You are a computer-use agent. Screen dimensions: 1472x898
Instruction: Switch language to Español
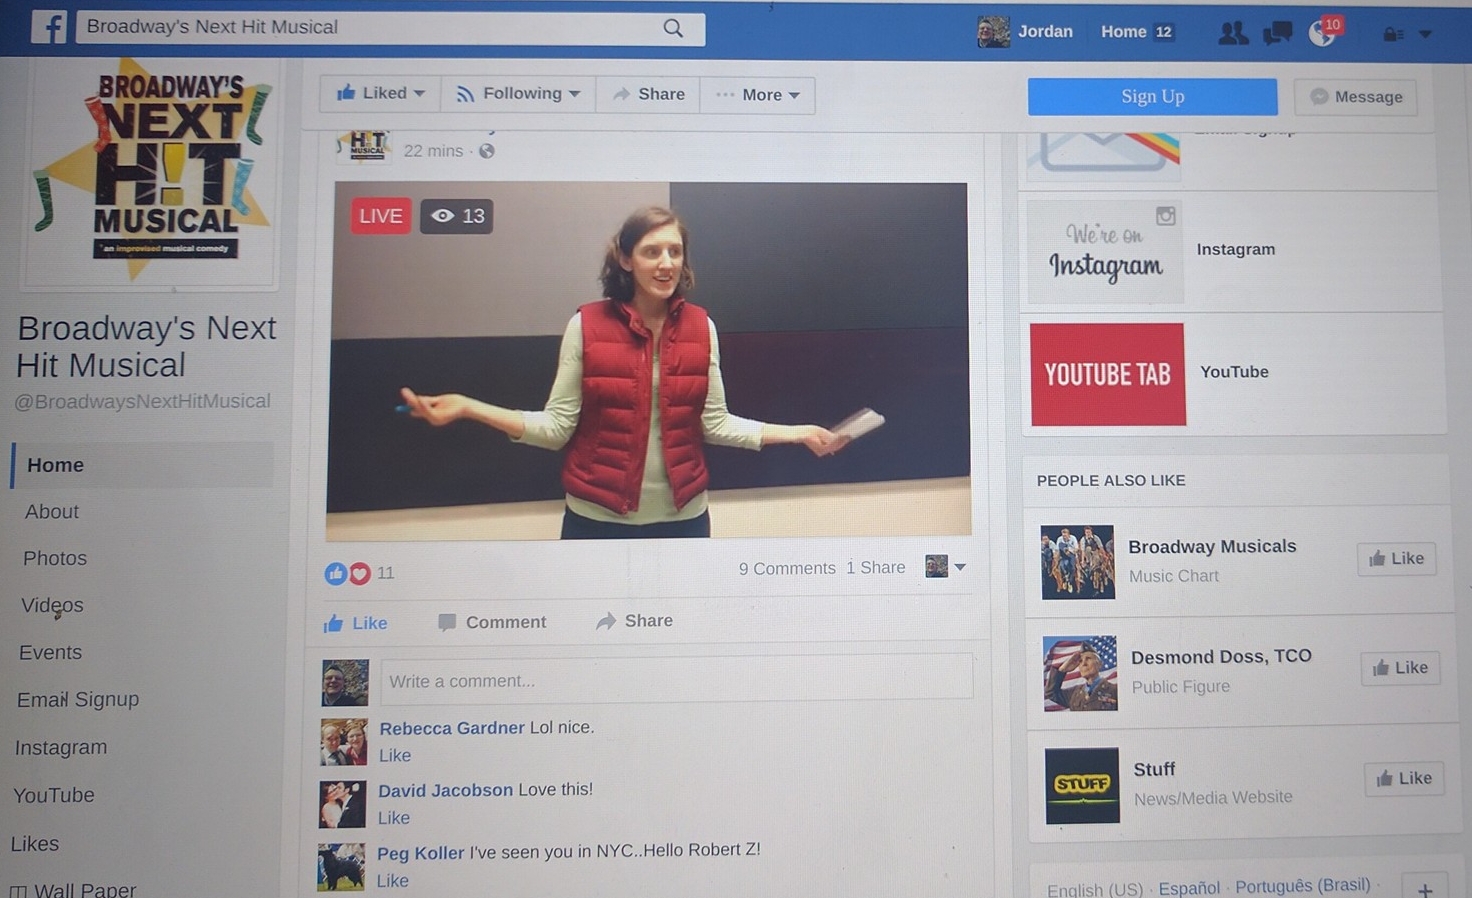(1189, 888)
